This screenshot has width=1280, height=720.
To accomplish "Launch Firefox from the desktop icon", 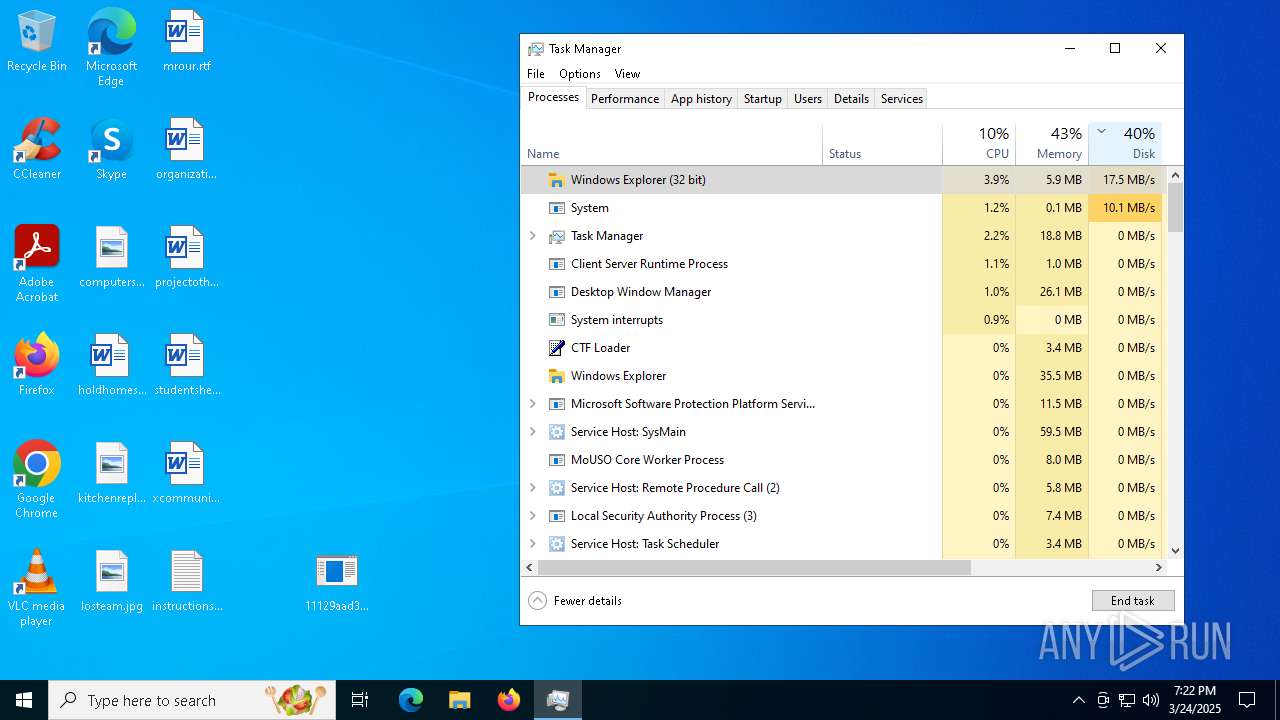I will (37, 366).
